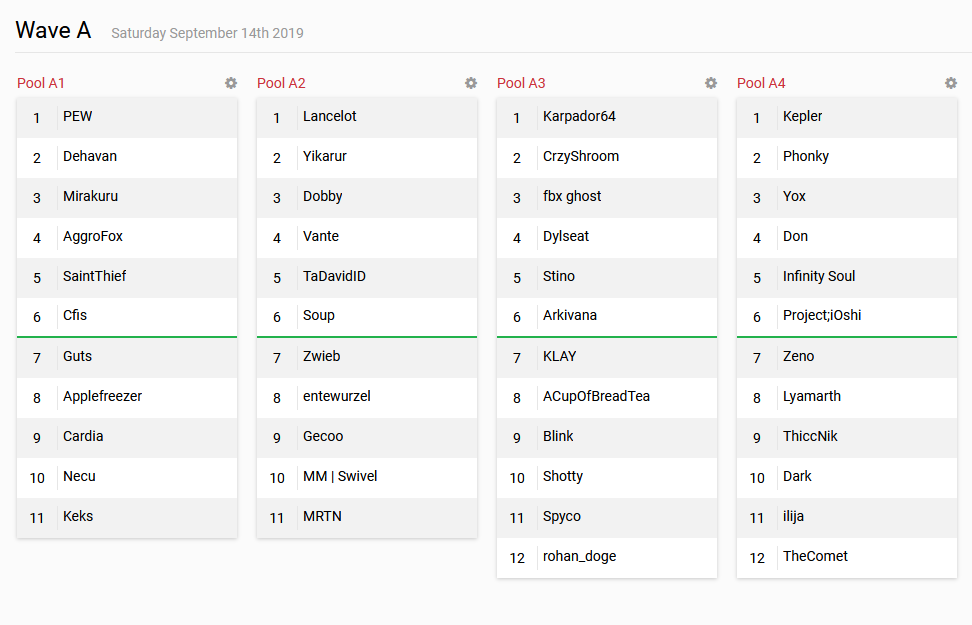Click the Wave A heading
This screenshot has width=972, height=625.
[53, 30]
